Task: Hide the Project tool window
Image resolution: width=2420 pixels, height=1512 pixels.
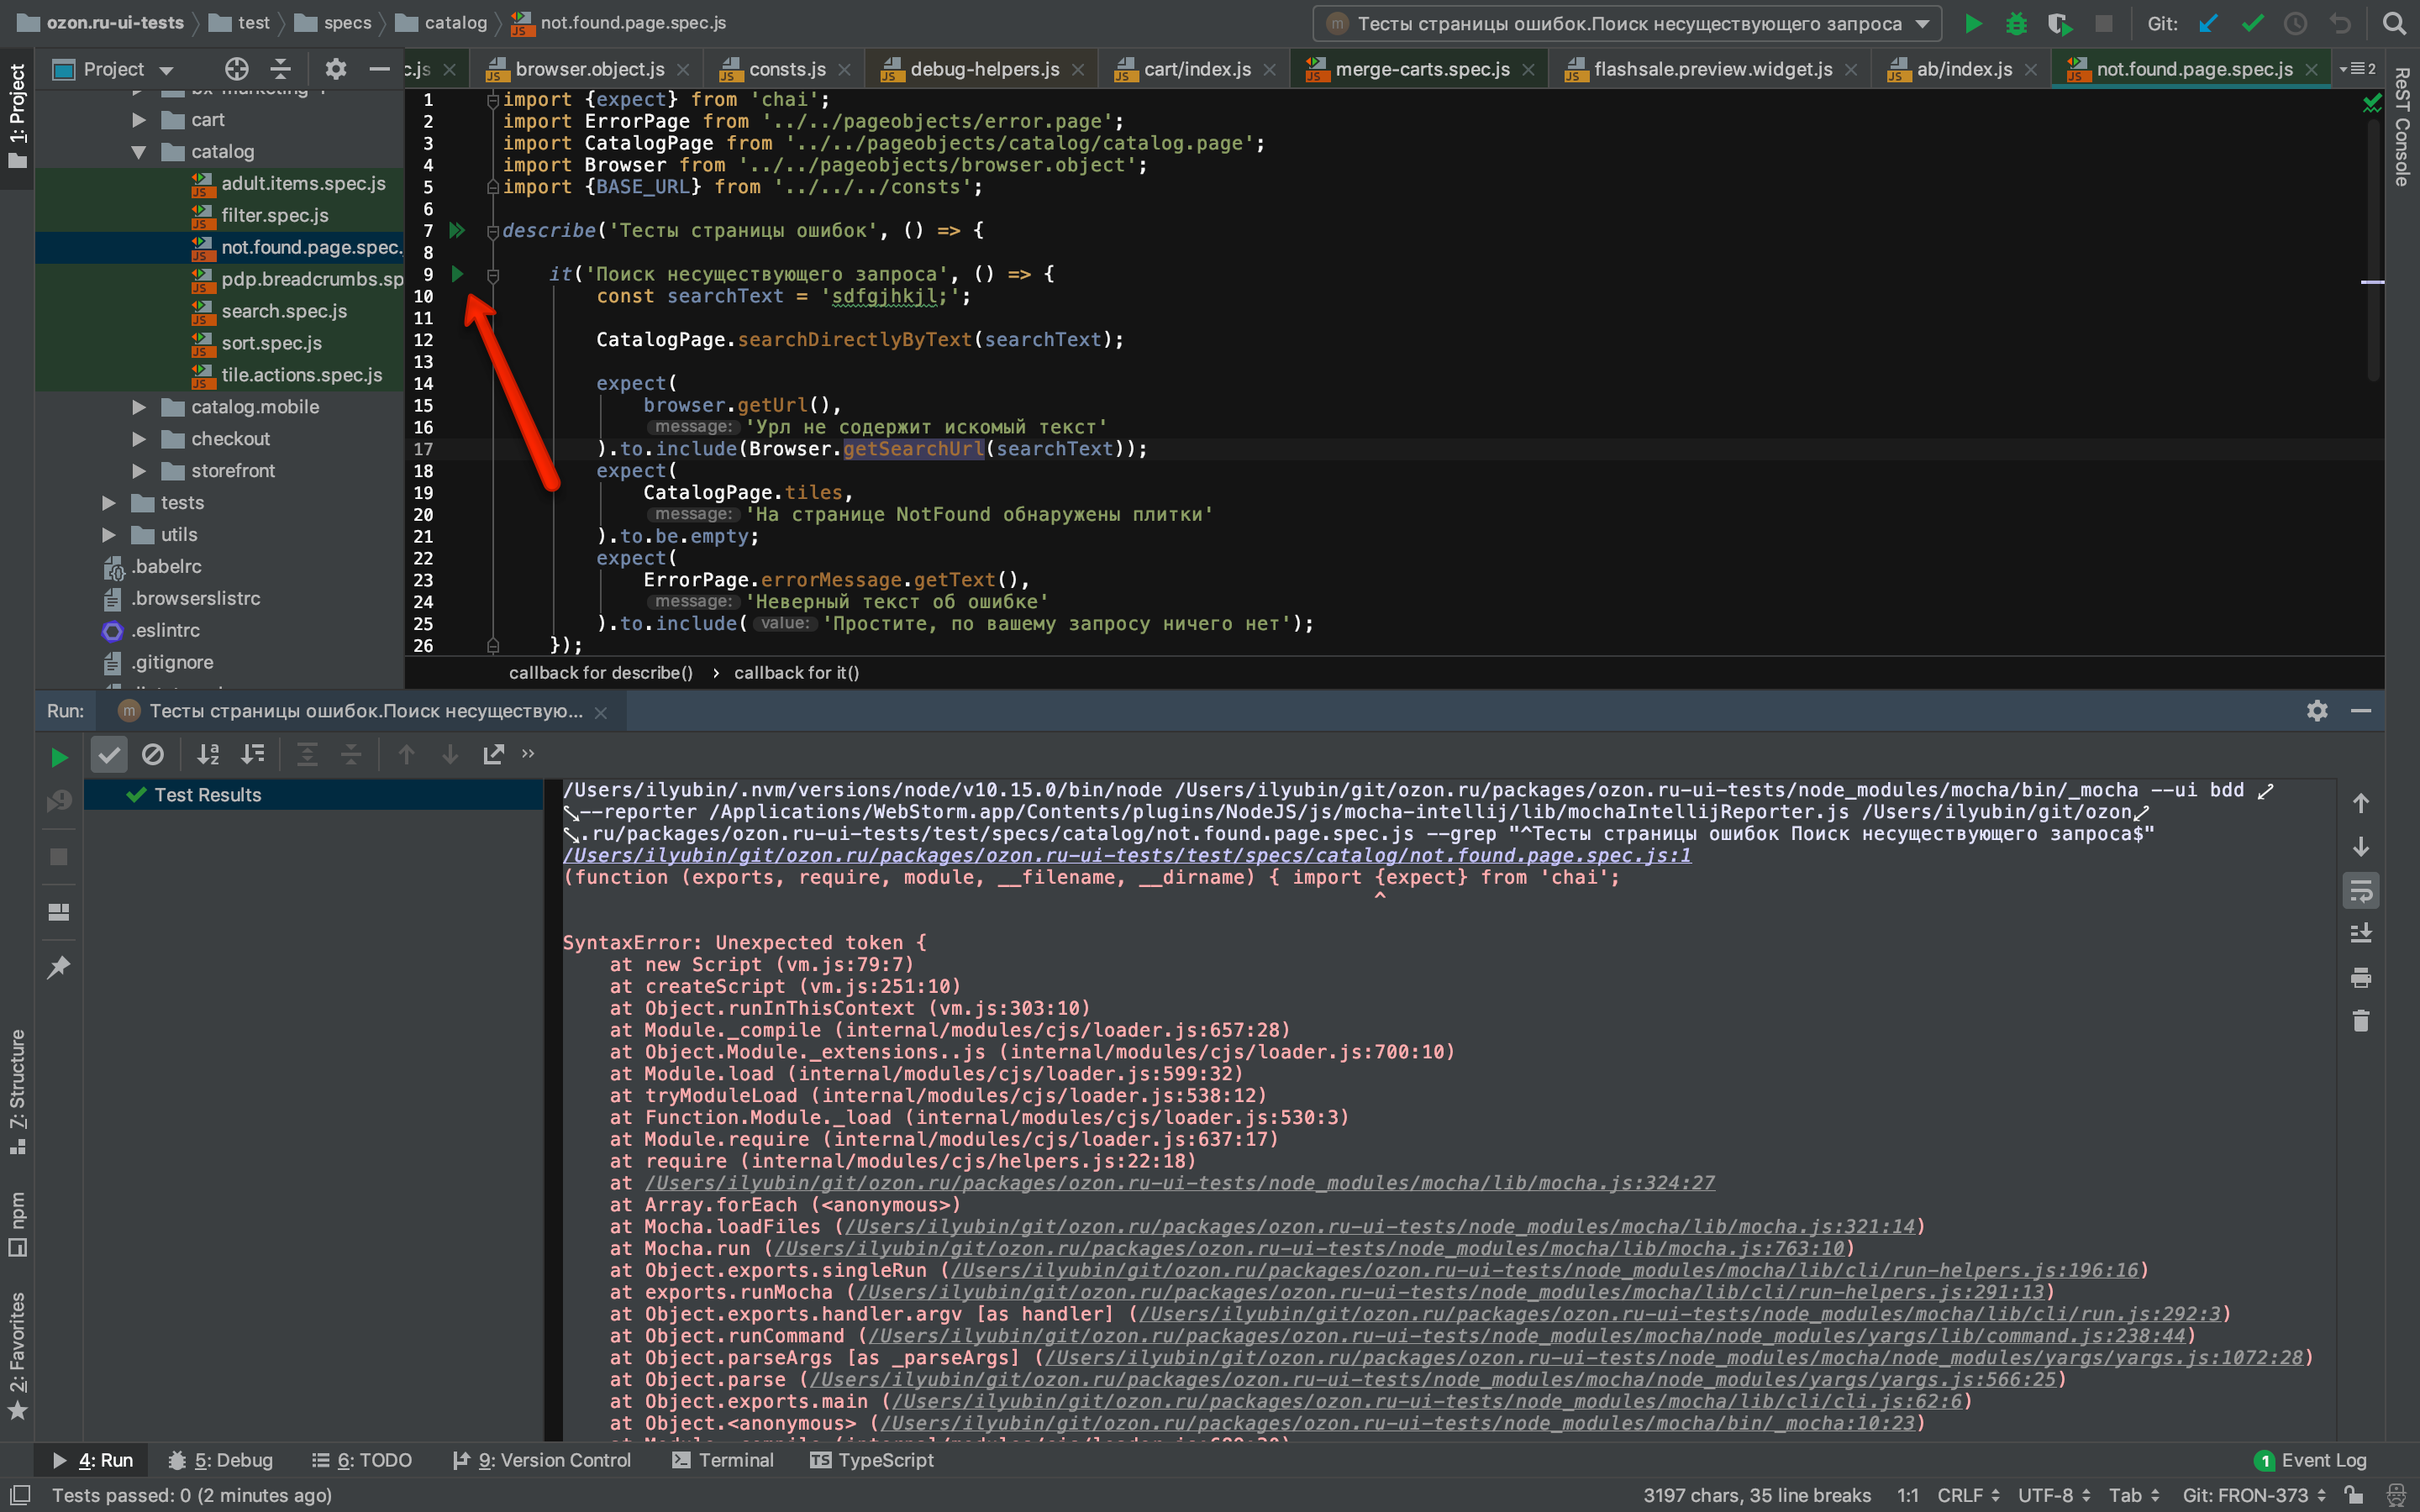Action: [379, 68]
